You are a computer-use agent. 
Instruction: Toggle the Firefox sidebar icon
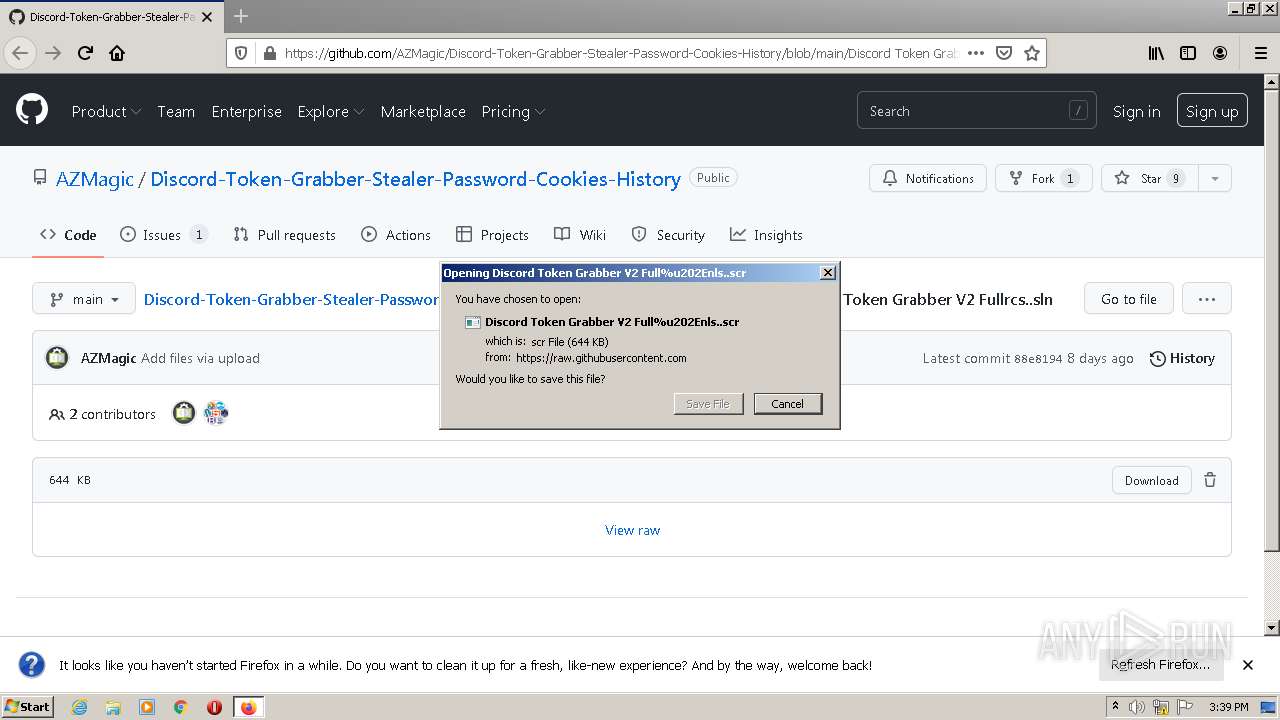click(1188, 53)
